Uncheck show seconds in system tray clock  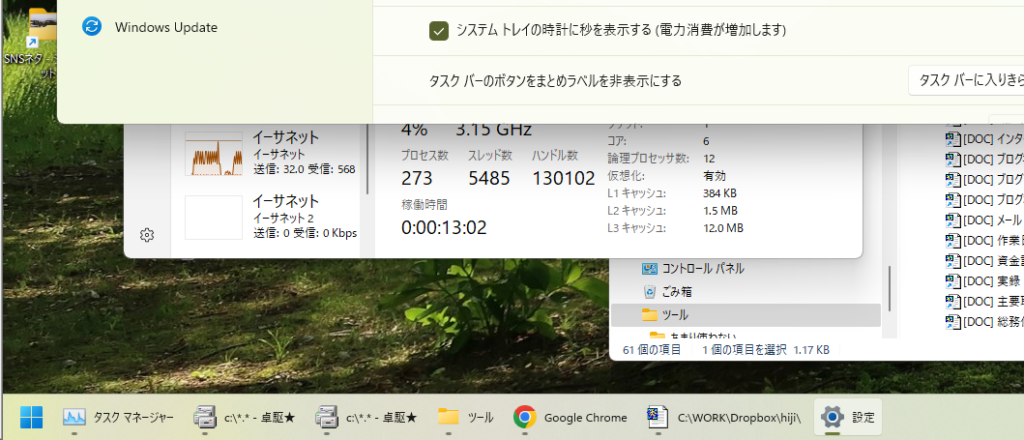click(x=438, y=31)
